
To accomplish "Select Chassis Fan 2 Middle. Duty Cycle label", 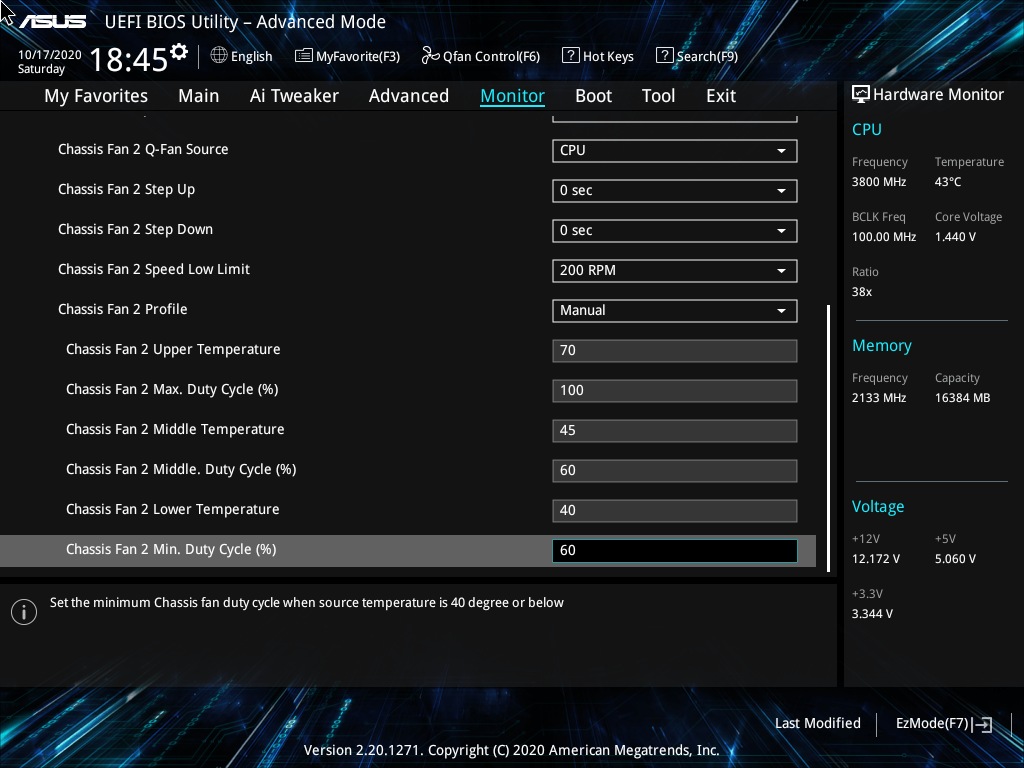I will tap(182, 469).
